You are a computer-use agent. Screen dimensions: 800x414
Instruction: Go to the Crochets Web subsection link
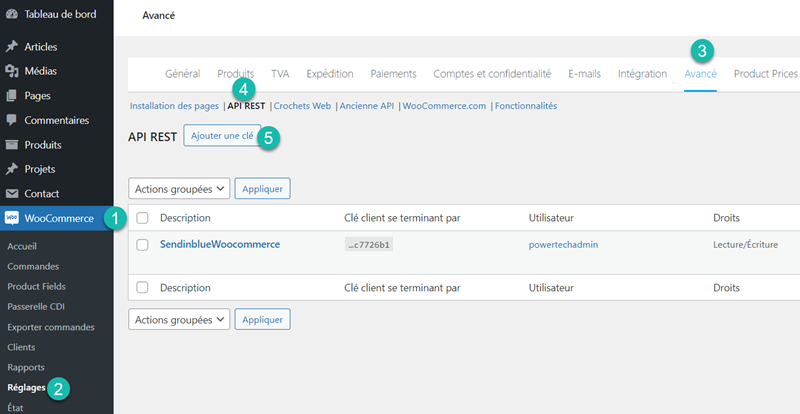point(302,106)
